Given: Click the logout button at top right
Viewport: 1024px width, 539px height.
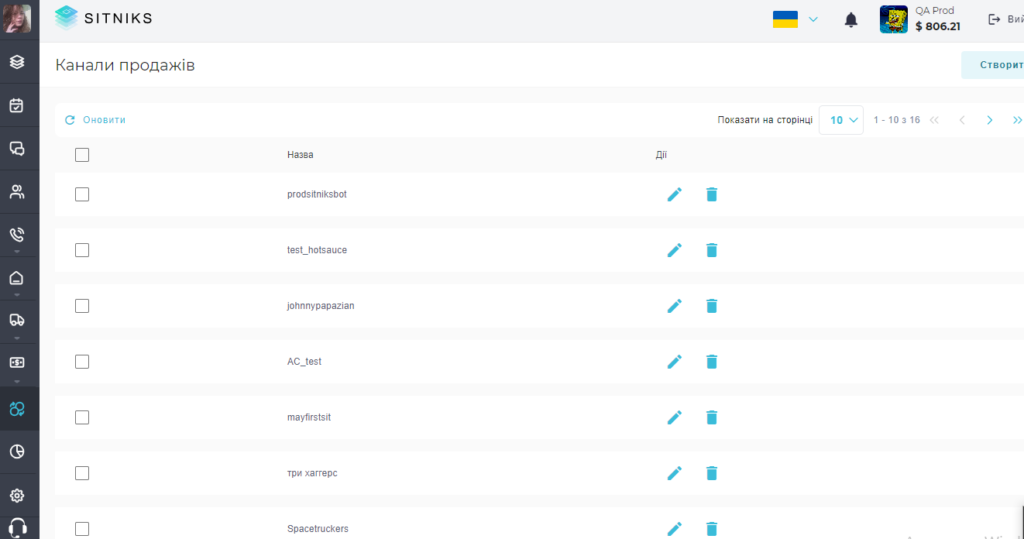Looking at the screenshot, I should click(x=1005, y=20).
